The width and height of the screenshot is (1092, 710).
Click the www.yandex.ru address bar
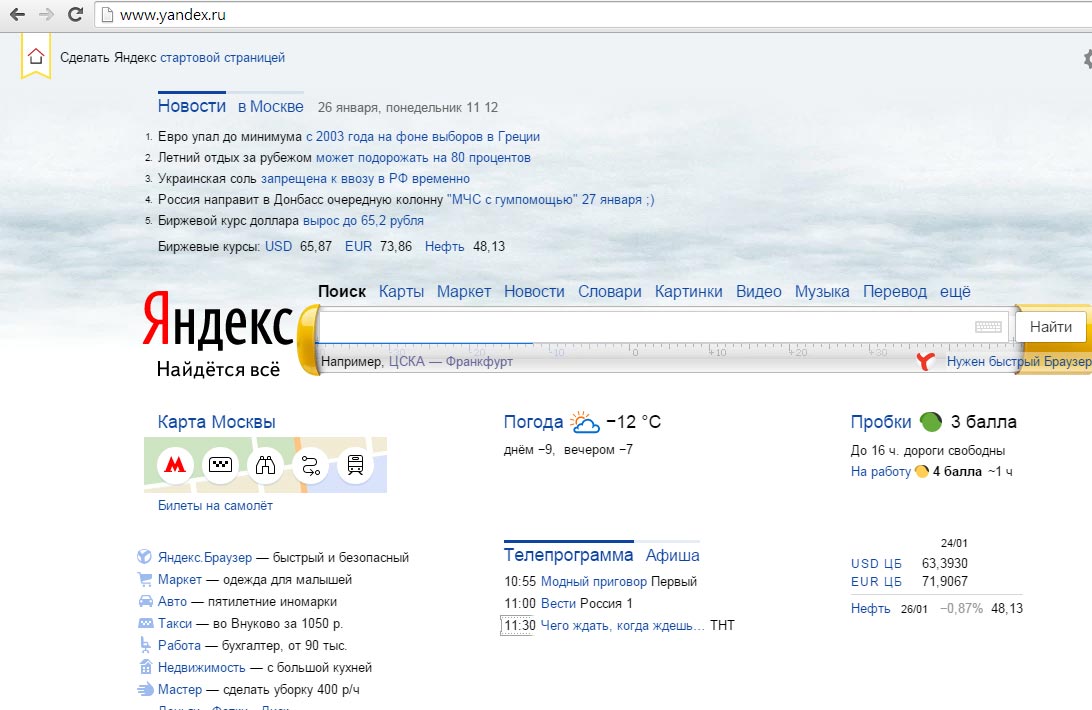pyautogui.click(x=592, y=15)
